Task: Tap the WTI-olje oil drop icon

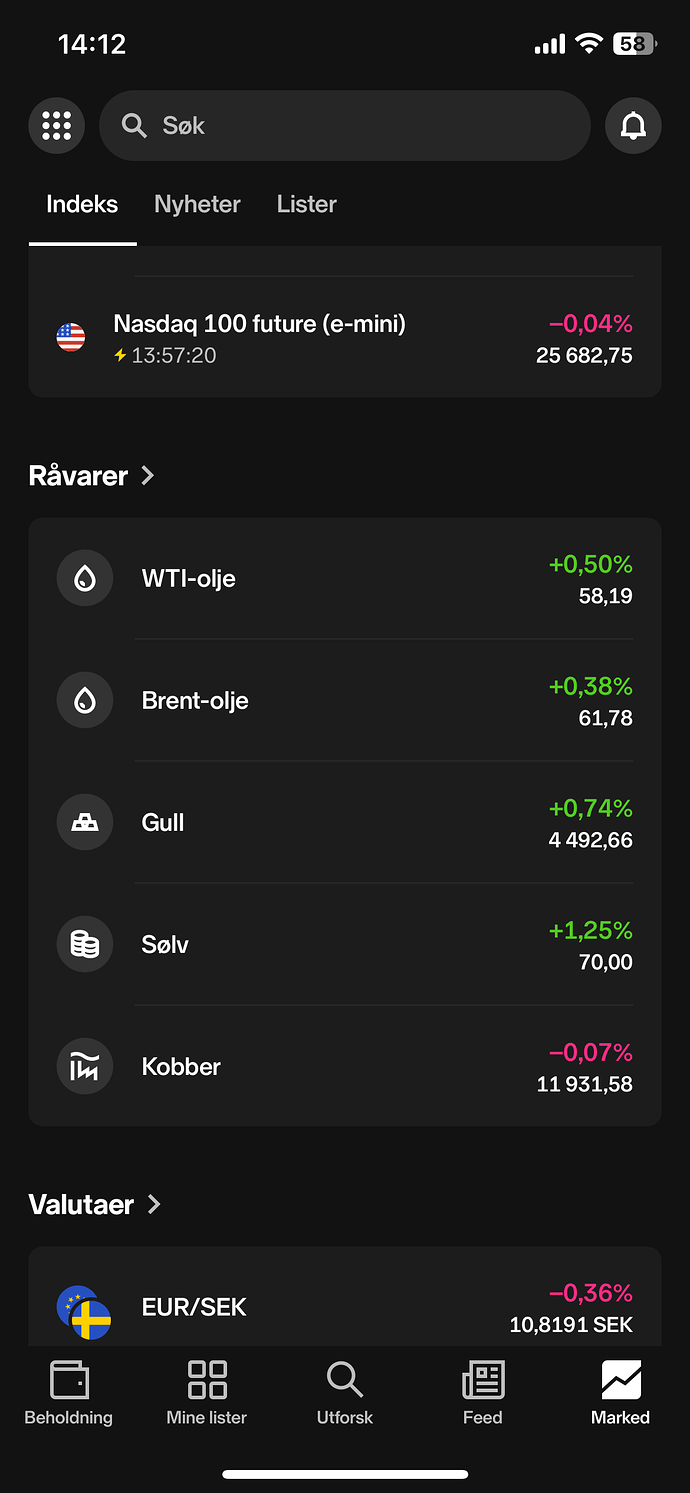Action: click(85, 578)
